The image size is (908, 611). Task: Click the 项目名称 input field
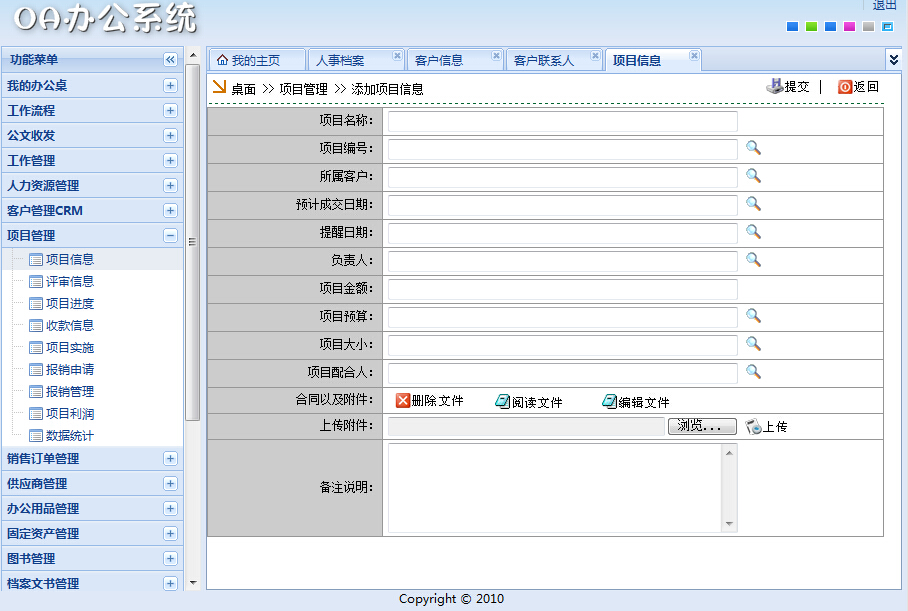click(562, 121)
